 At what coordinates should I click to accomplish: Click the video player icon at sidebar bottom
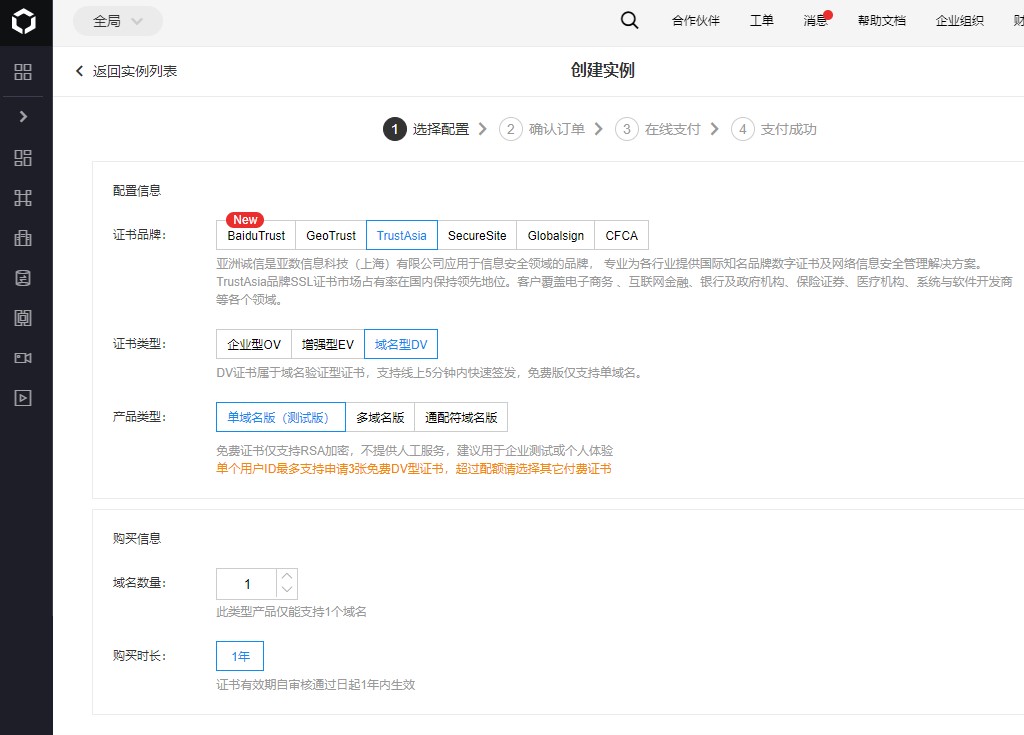coord(25,397)
